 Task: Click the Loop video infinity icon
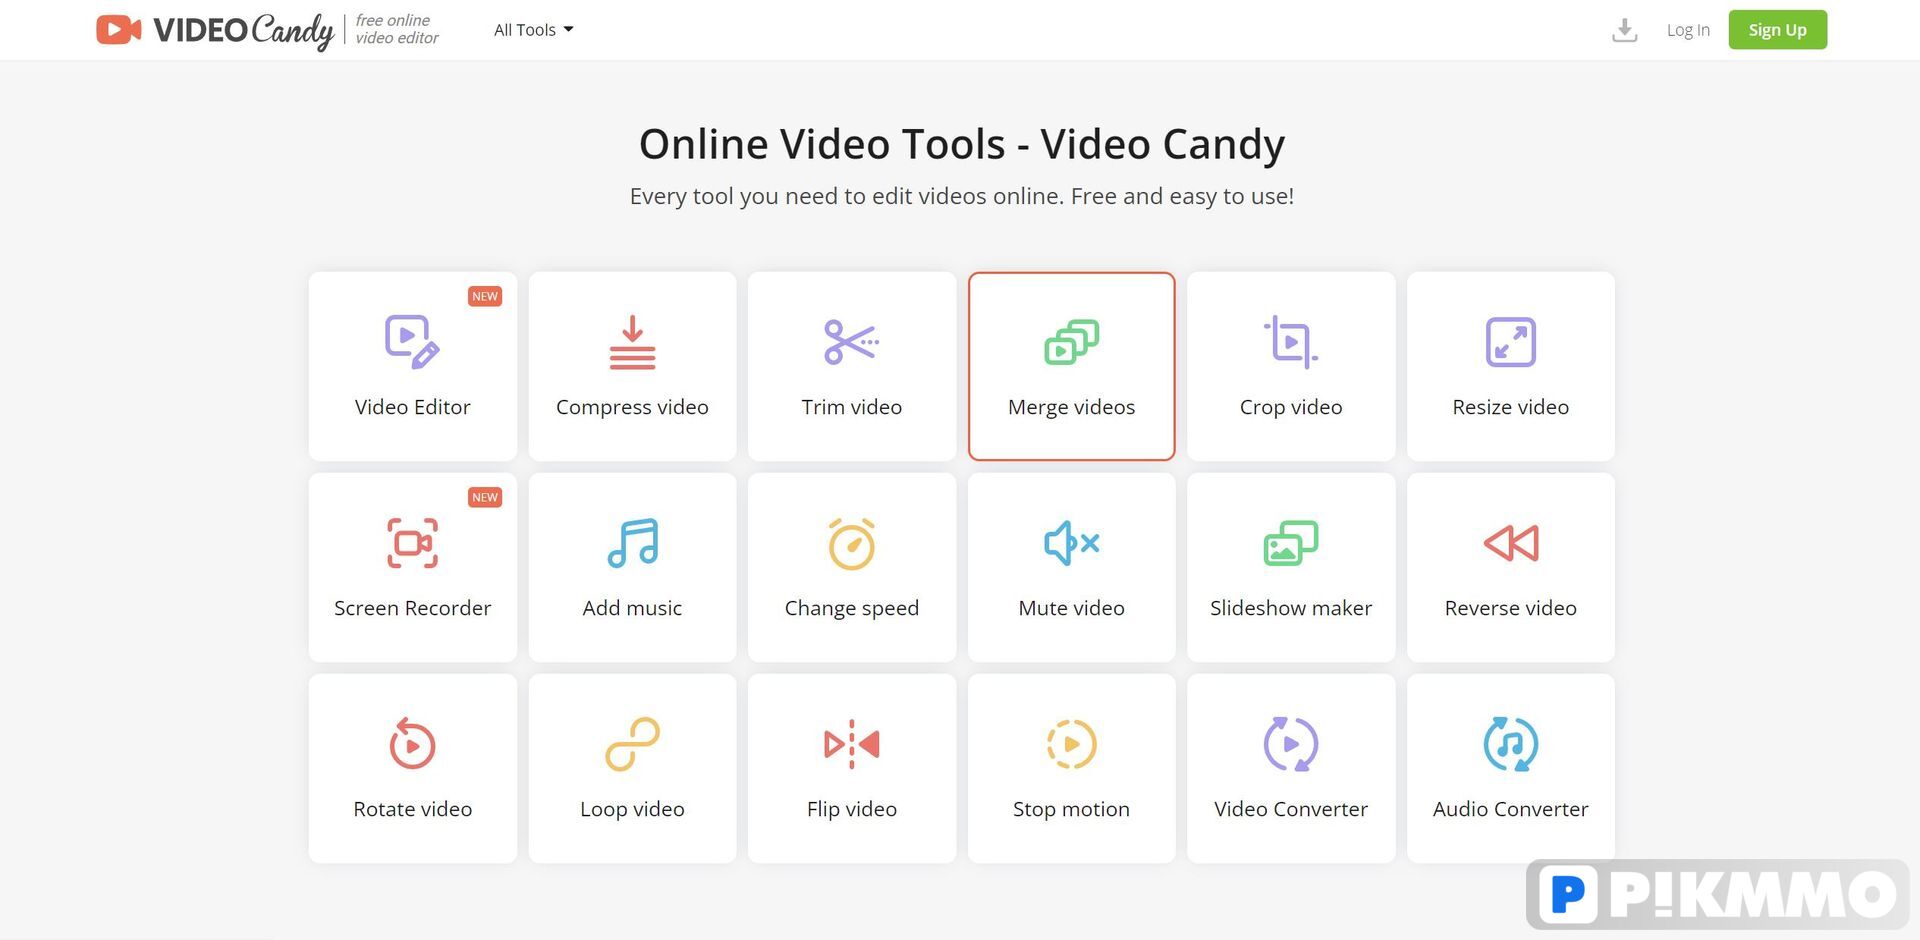tap(632, 744)
